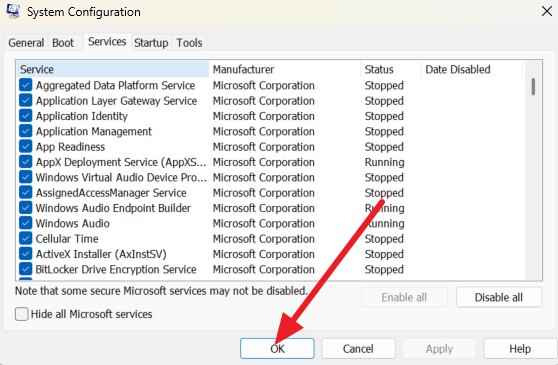
Task: Click 'AssignedAccessManager Service' name
Action: point(111,193)
